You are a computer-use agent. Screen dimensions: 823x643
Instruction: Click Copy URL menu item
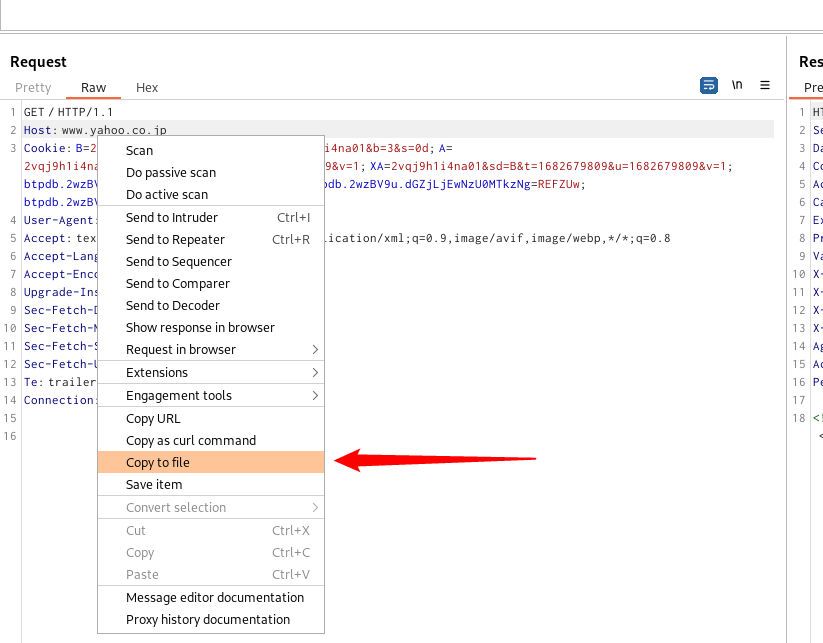tap(153, 418)
